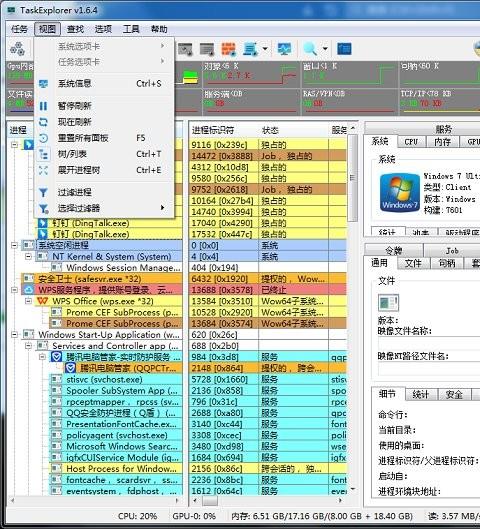This screenshot has width=480, height=529.
Task: Click the DingTalk icon on PID 17532 row
Action: tap(43, 234)
